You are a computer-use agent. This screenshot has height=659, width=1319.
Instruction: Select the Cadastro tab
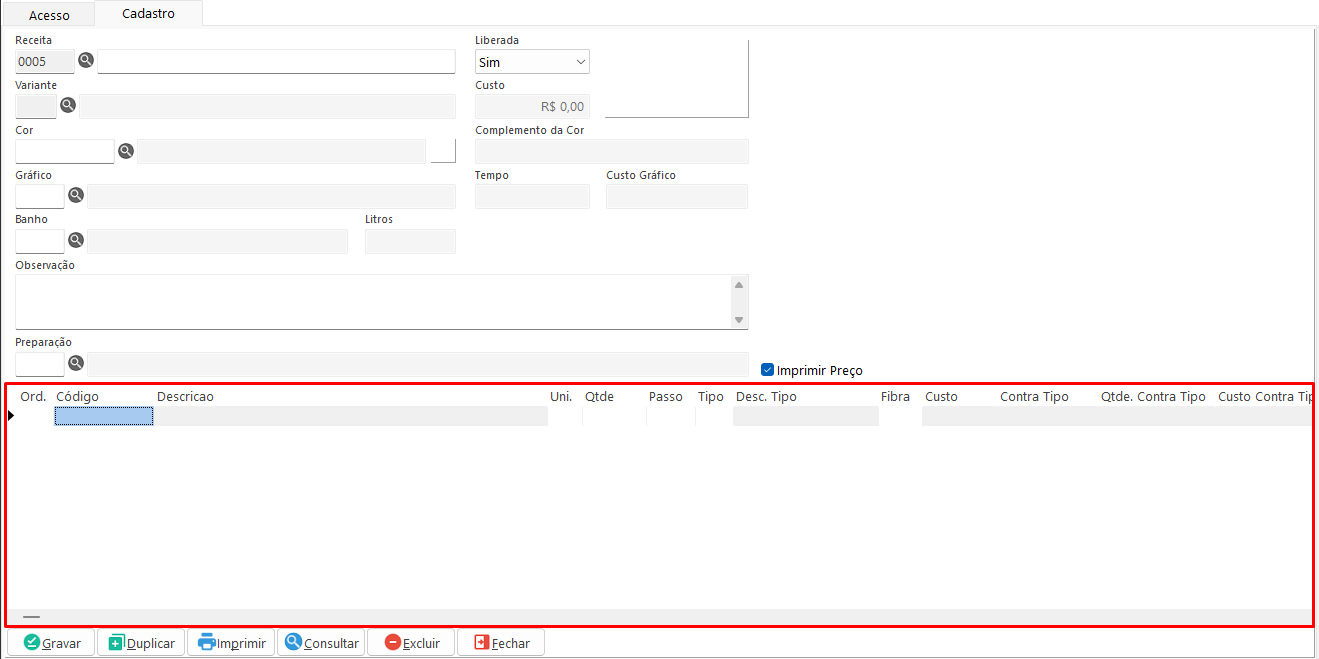pyautogui.click(x=148, y=14)
